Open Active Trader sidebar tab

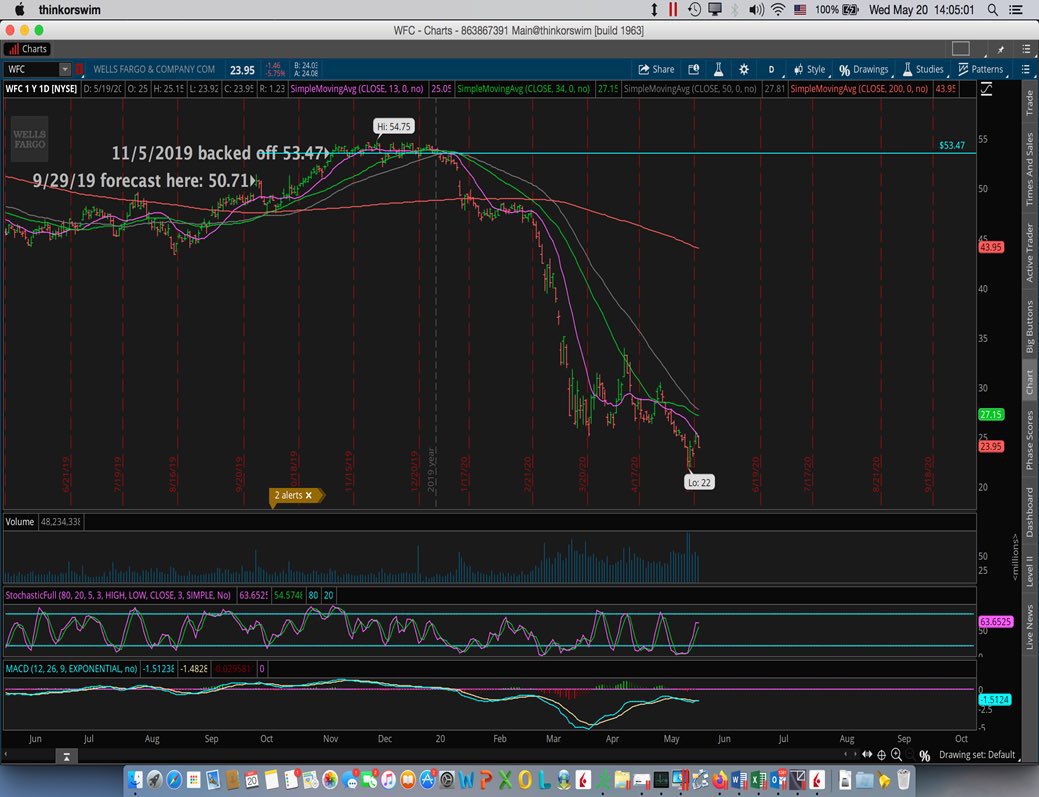[1030, 252]
